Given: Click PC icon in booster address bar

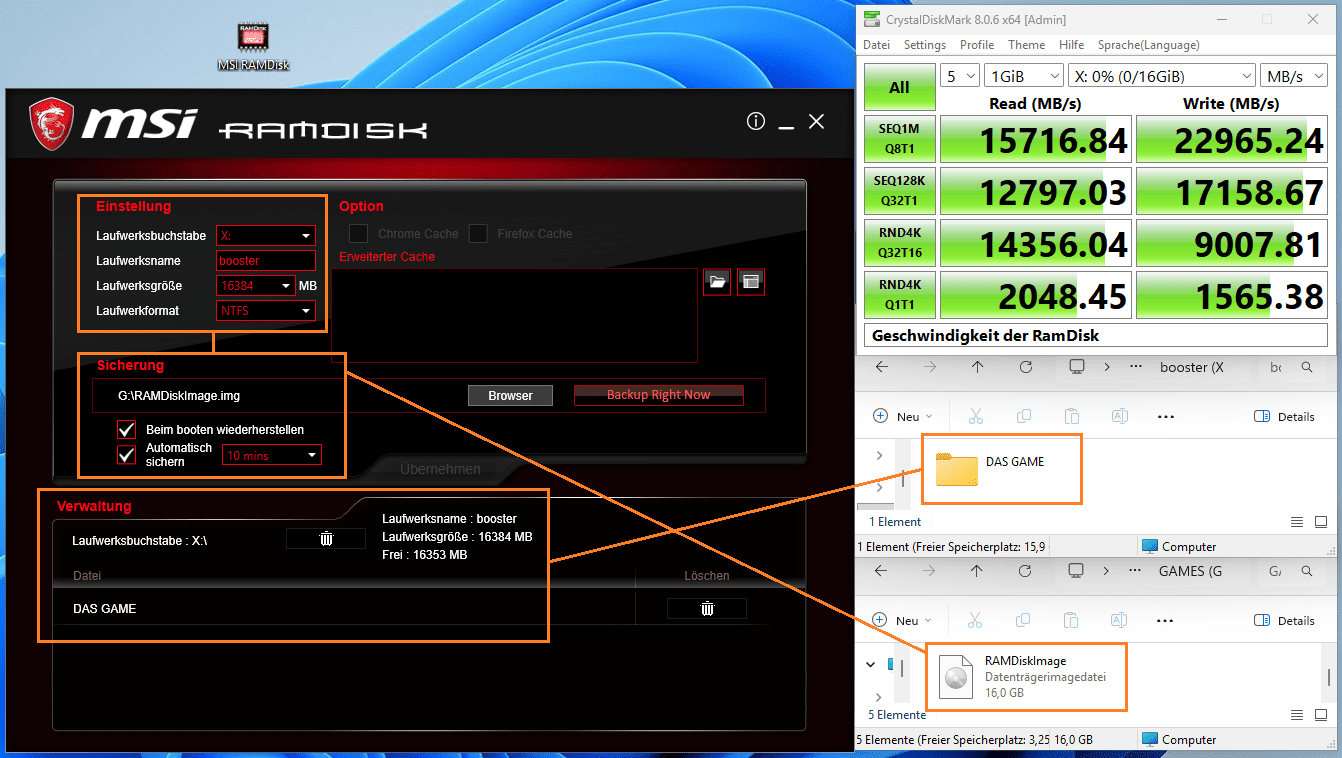Looking at the screenshot, I should coord(1077,367).
